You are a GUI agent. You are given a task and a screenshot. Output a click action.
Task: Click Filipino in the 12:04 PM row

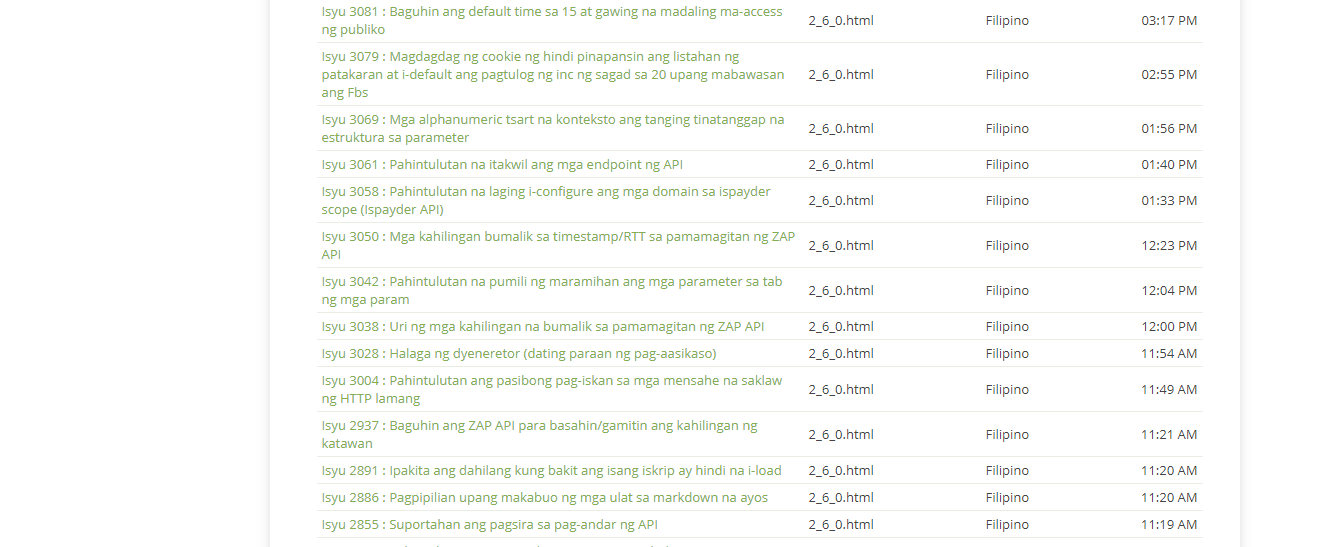click(1007, 290)
